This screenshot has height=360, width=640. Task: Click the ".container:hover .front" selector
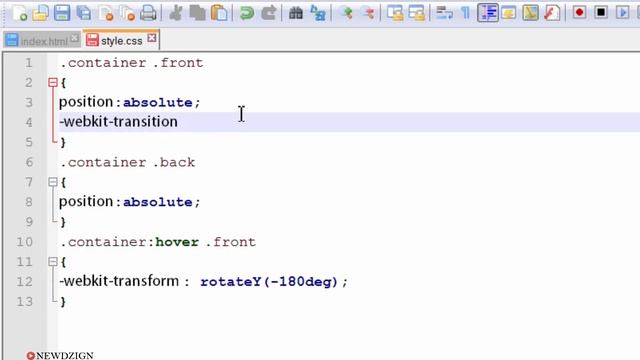(158, 242)
